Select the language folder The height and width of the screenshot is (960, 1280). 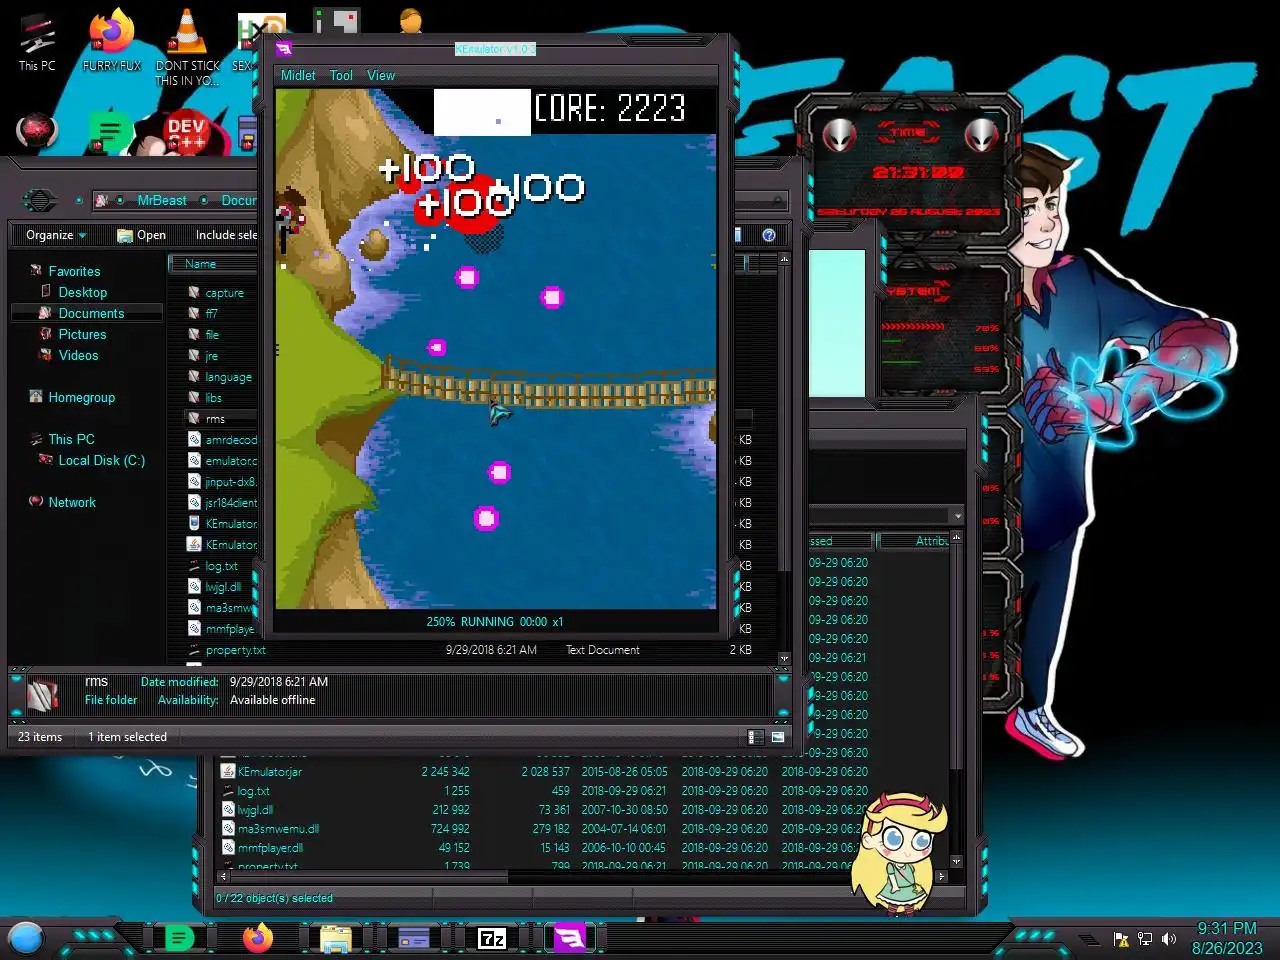(228, 377)
